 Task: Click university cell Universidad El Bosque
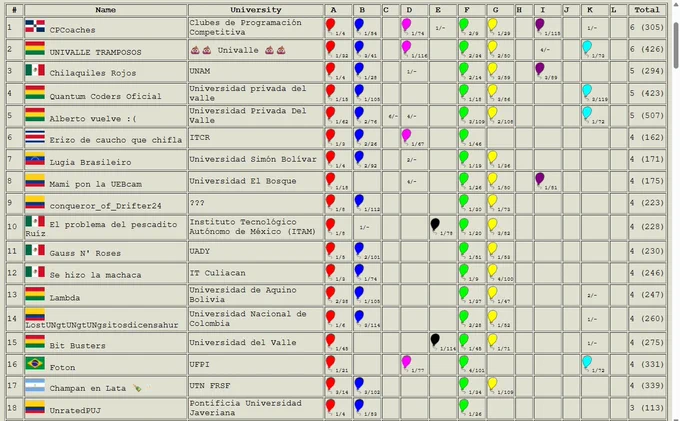tap(256, 181)
